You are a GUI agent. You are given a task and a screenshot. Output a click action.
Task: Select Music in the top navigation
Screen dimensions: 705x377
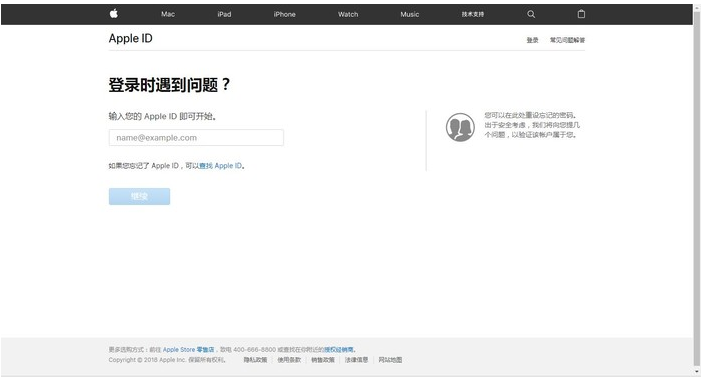tap(410, 14)
